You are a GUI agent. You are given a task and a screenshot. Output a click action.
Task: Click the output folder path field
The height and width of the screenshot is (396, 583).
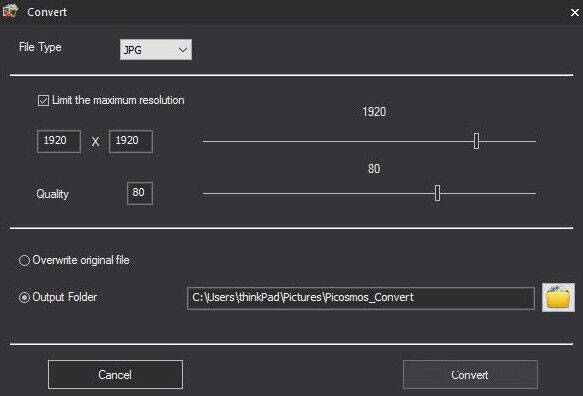(x=361, y=298)
